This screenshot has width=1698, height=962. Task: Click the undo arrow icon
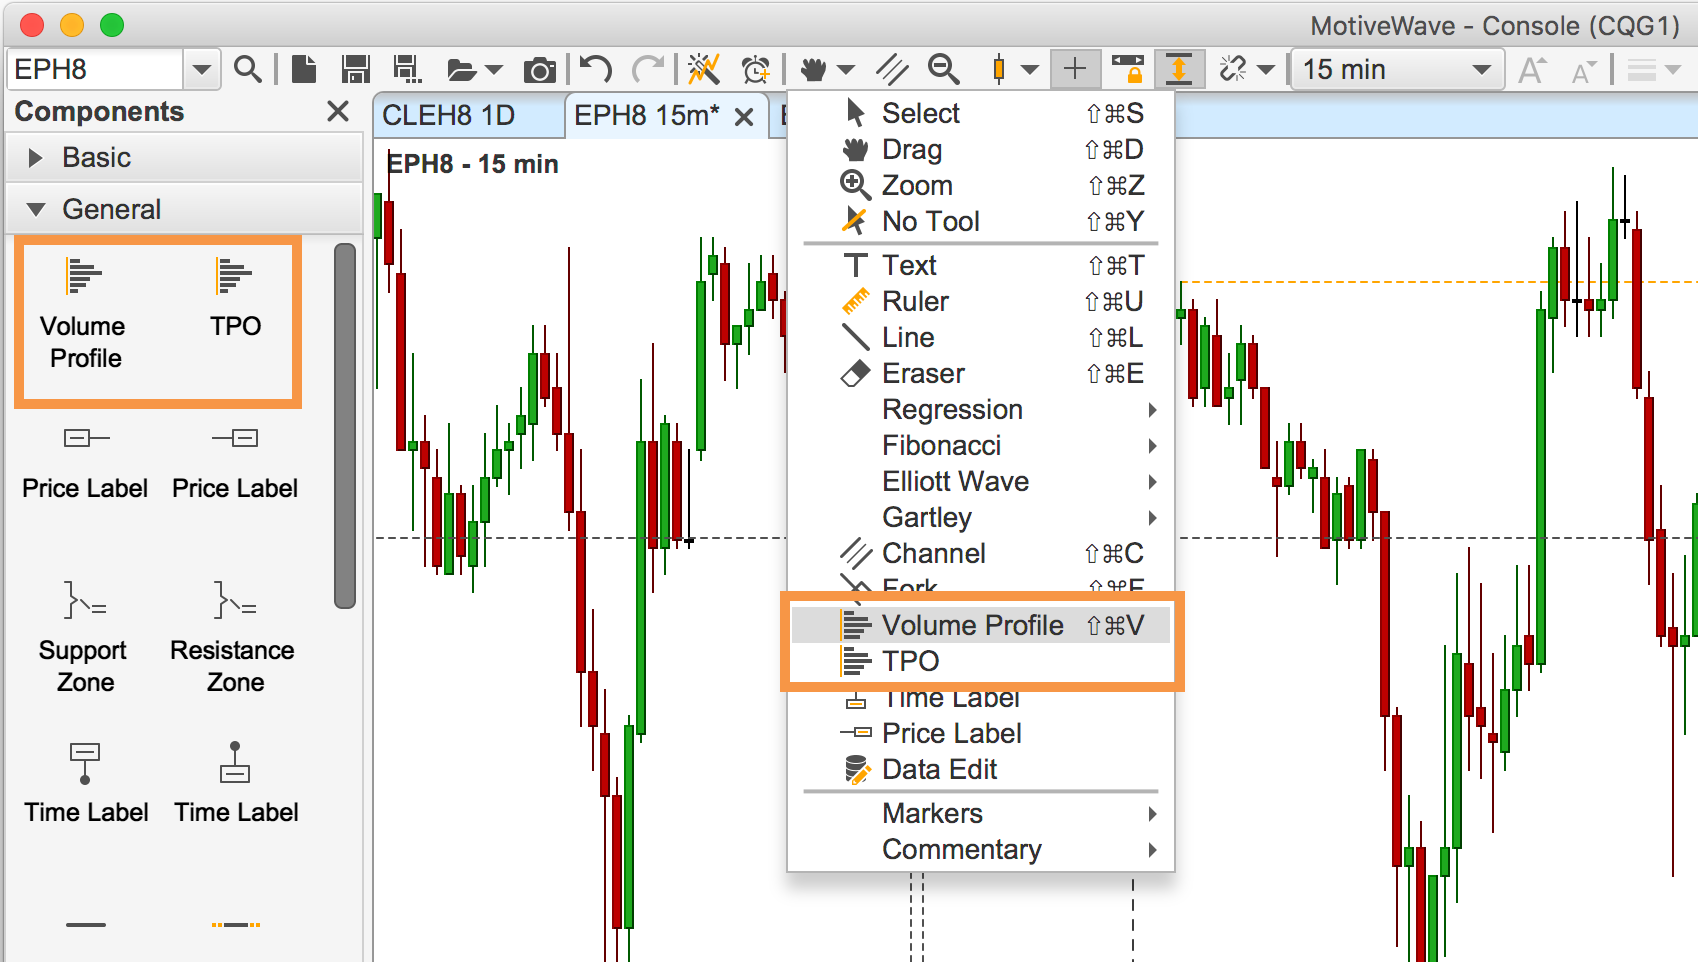point(596,69)
